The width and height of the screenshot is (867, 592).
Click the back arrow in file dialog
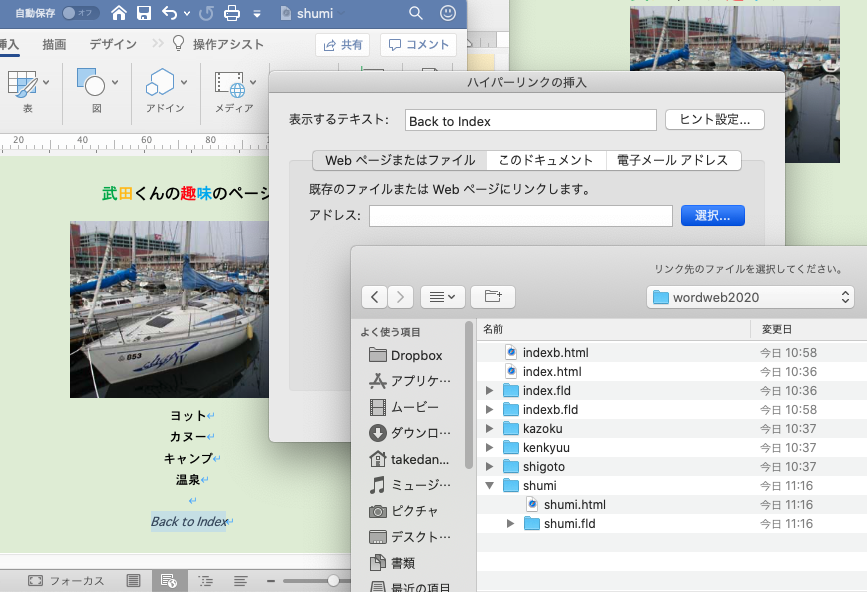[x=374, y=296]
